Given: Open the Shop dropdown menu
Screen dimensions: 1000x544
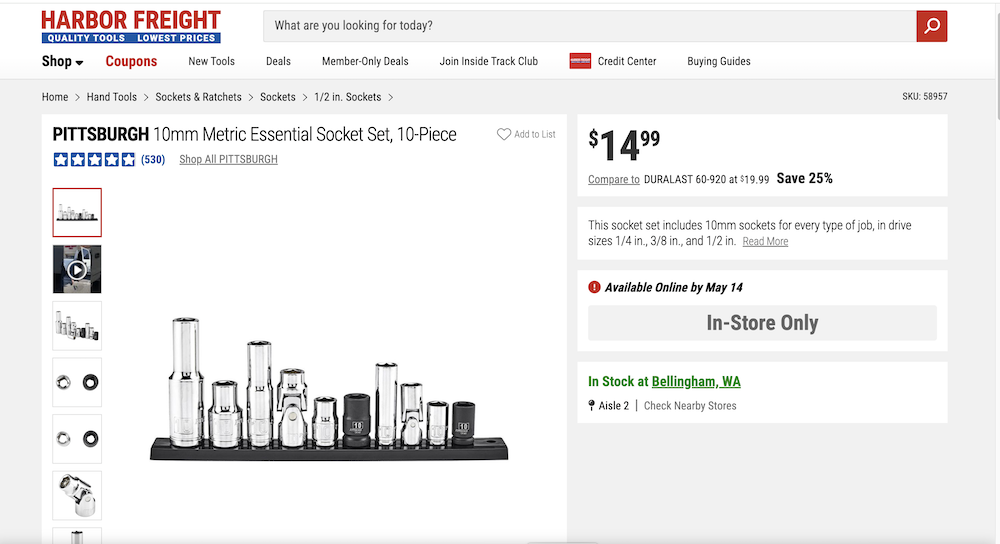Looking at the screenshot, I should 62,62.
